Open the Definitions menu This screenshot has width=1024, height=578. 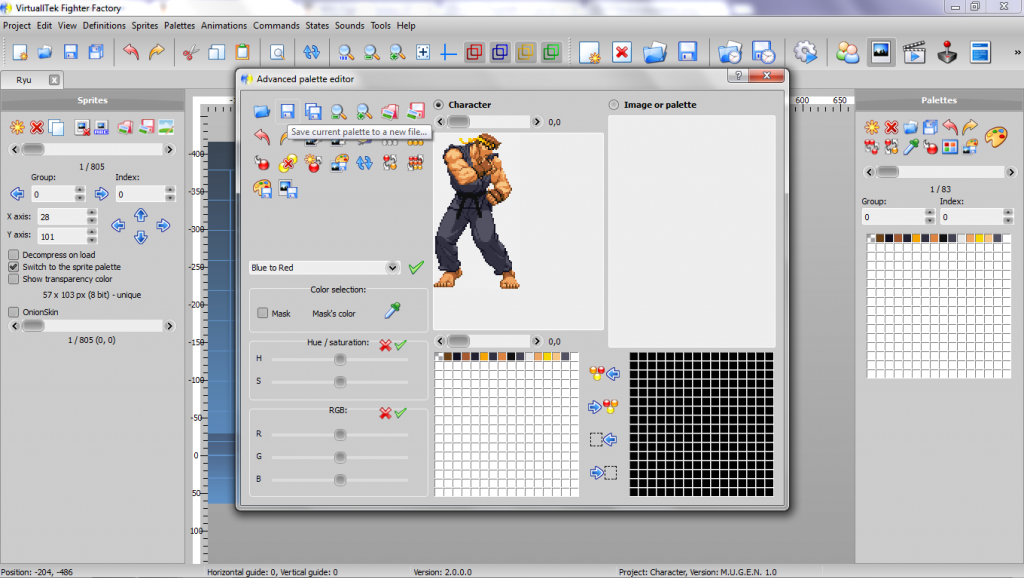coord(104,25)
